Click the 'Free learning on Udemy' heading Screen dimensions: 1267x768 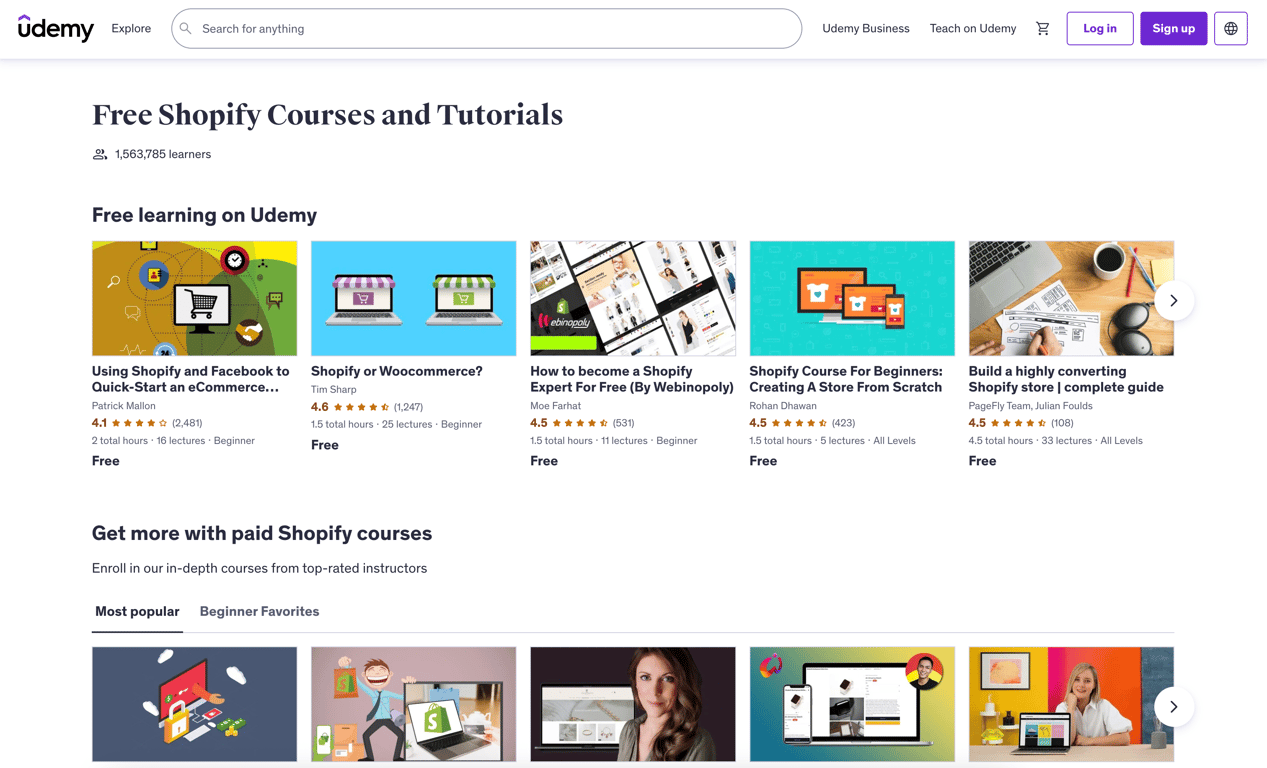click(x=204, y=215)
